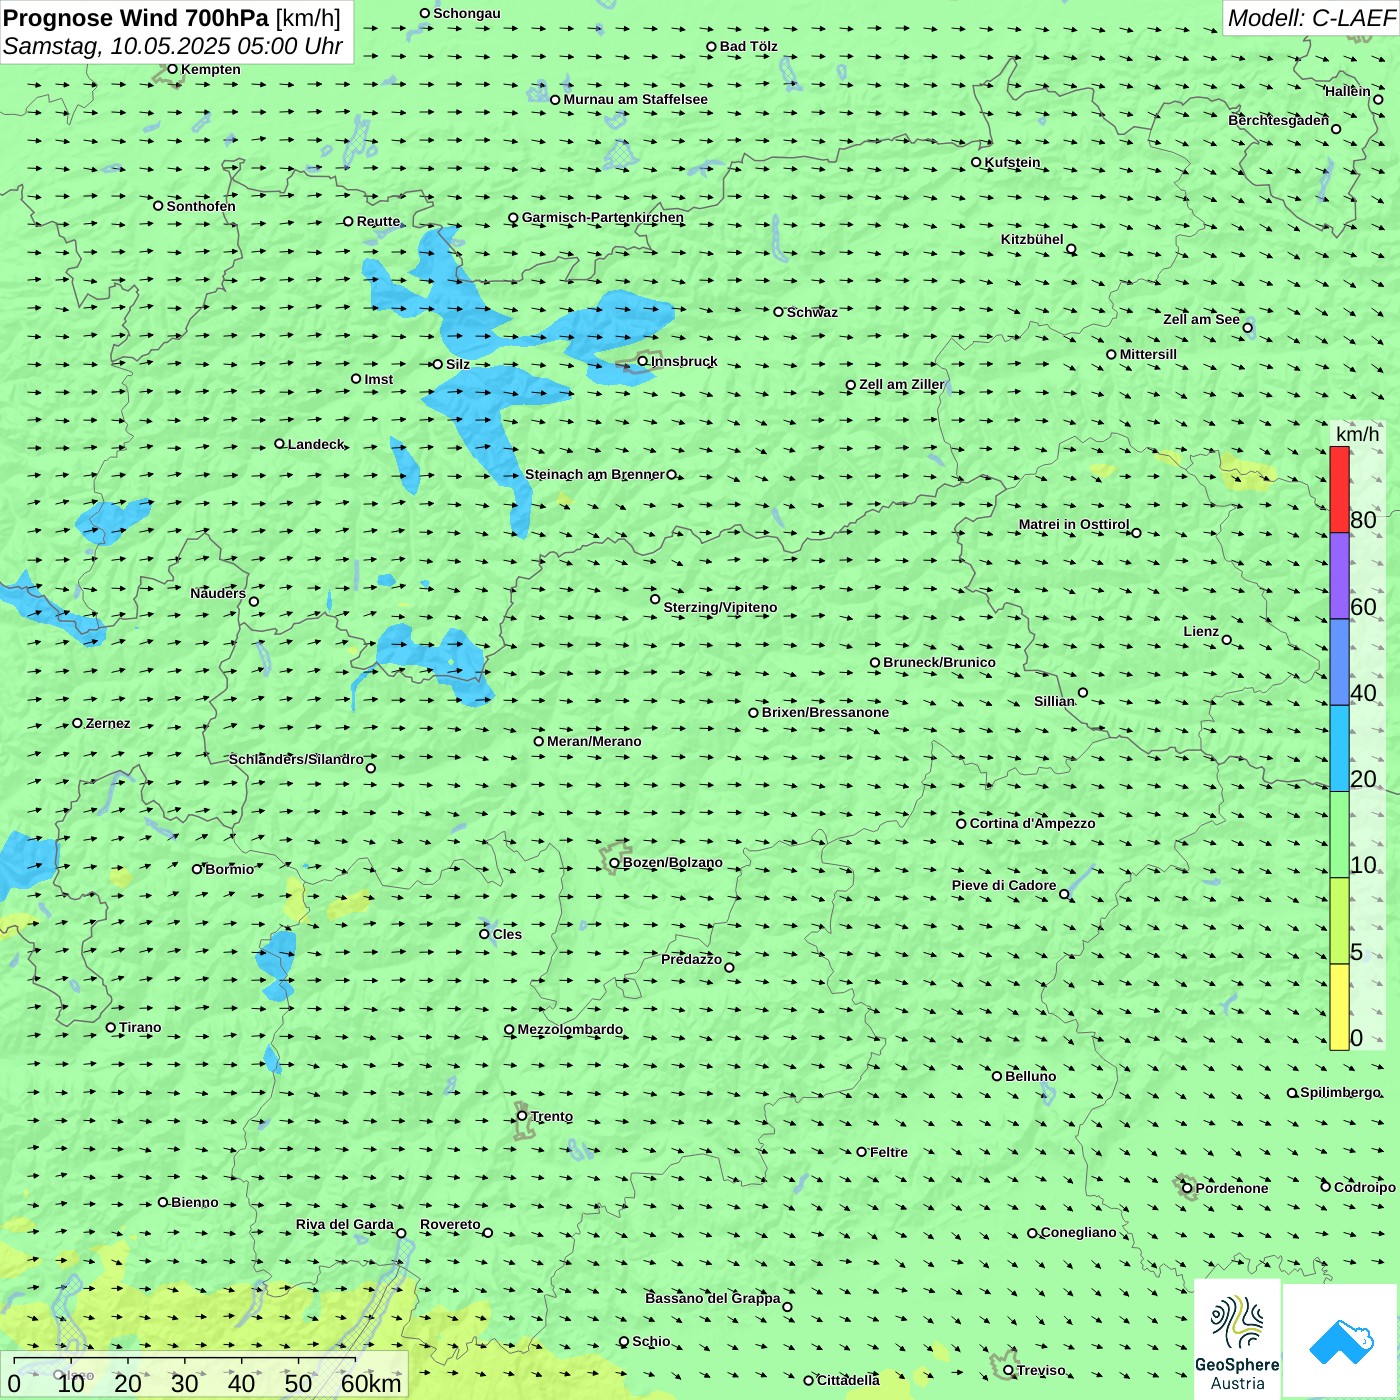Click the Bozen/Bolzano city marker
The image size is (1400, 1400).
pos(615,863)
